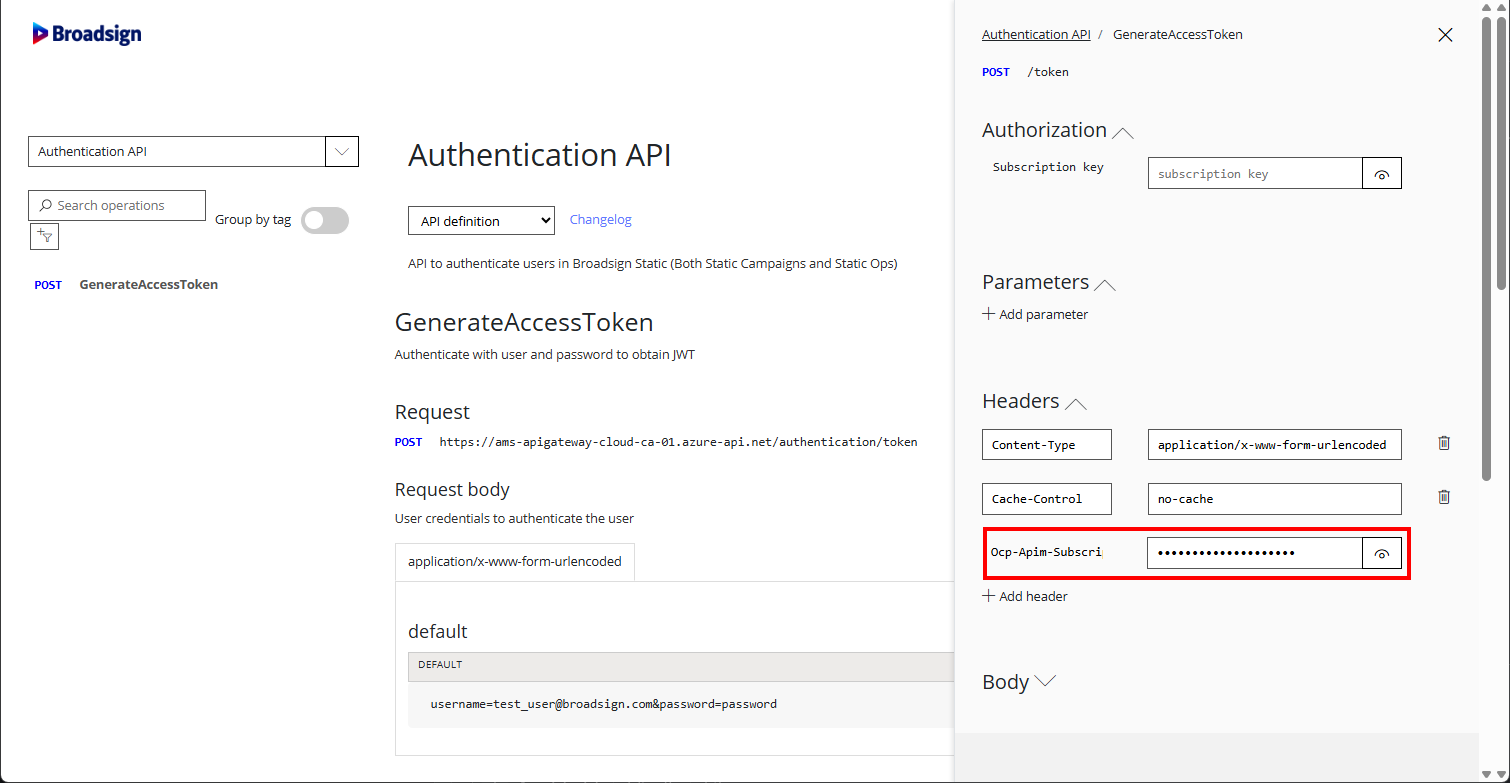This screenshot has width=1510, height=783.
Task: Click the console panel vertical scrollbar
Action: [x=1486, y=250]
